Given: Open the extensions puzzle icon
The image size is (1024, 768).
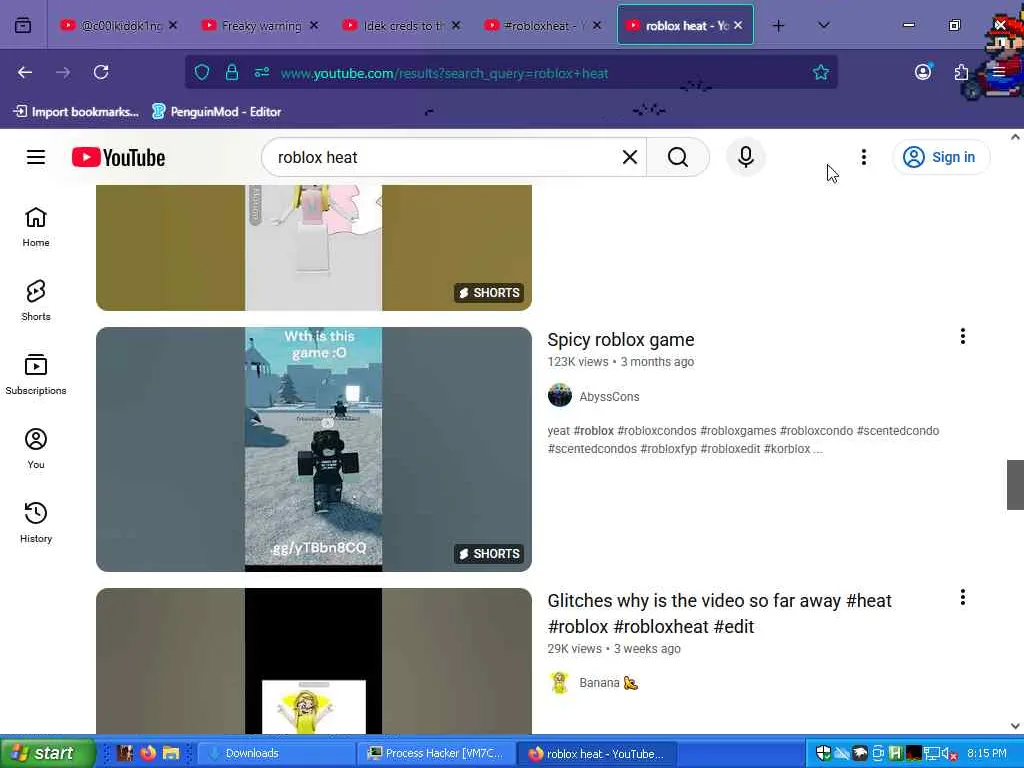Looking at the screenshot, I should click(x=961, y=72).
